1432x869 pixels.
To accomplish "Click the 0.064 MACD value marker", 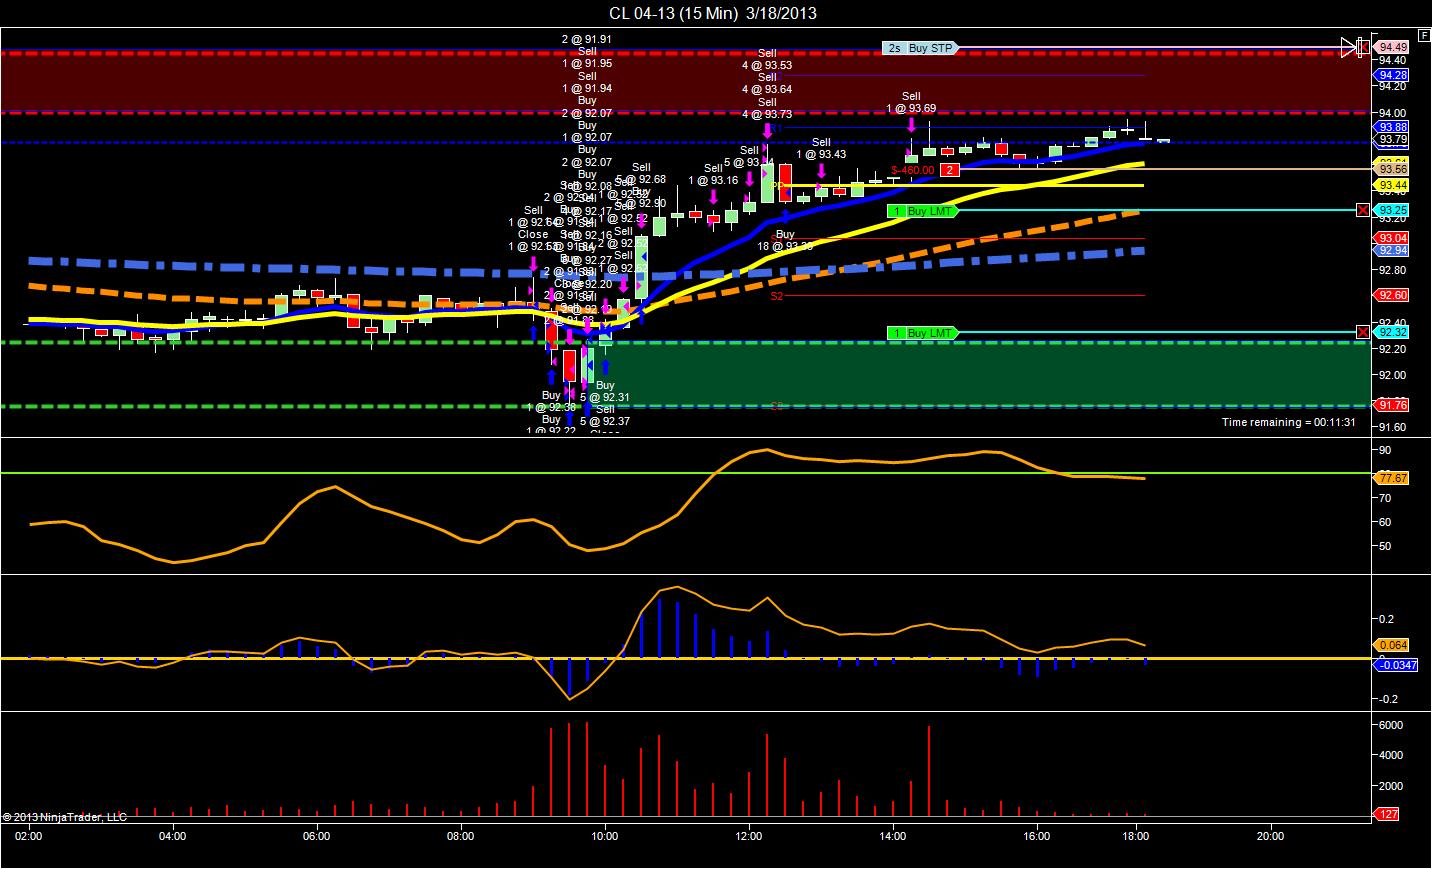I will 1393,645.
